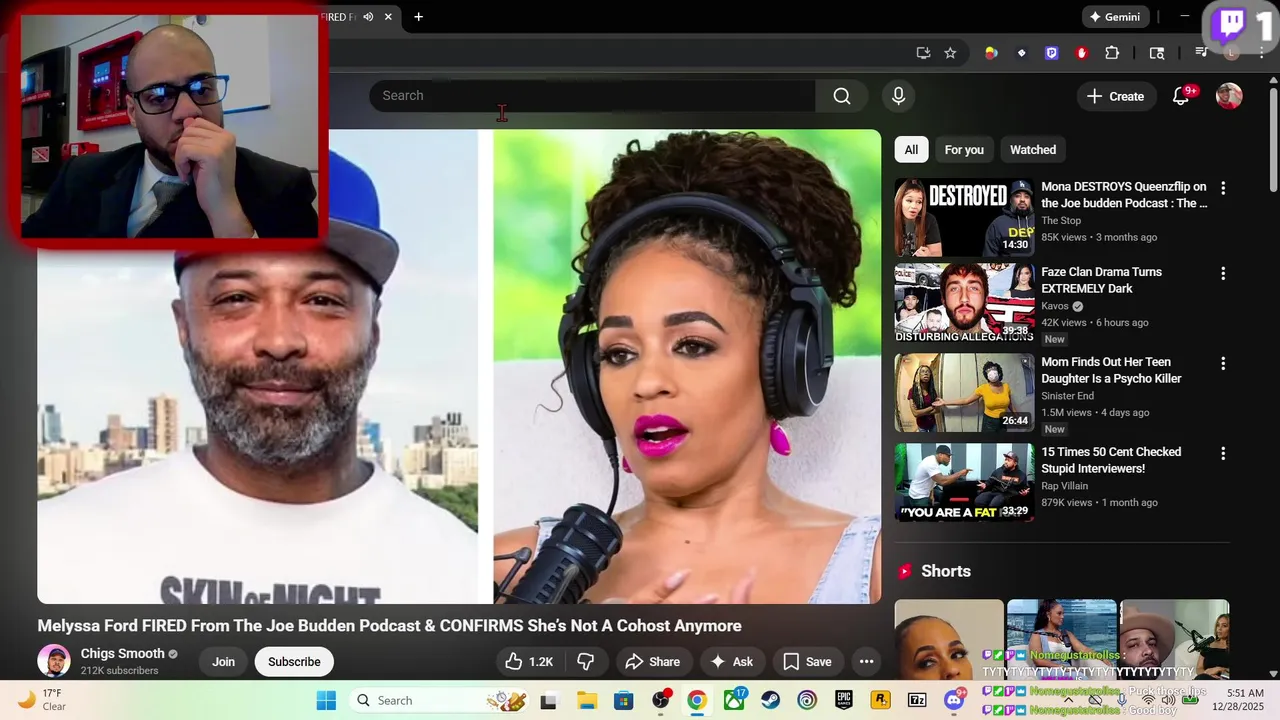1280x720 pixels.
Task: Close the current Chrome tab
Action: click(388, 17)
